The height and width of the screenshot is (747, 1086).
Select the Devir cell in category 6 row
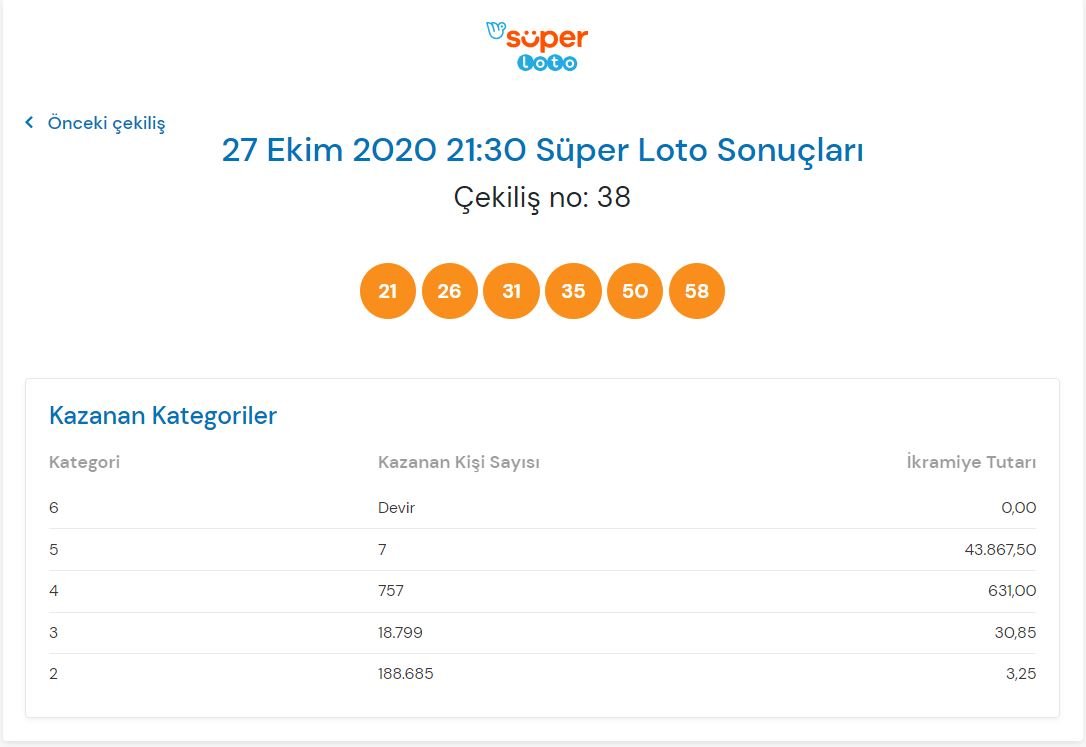(396, 508)
